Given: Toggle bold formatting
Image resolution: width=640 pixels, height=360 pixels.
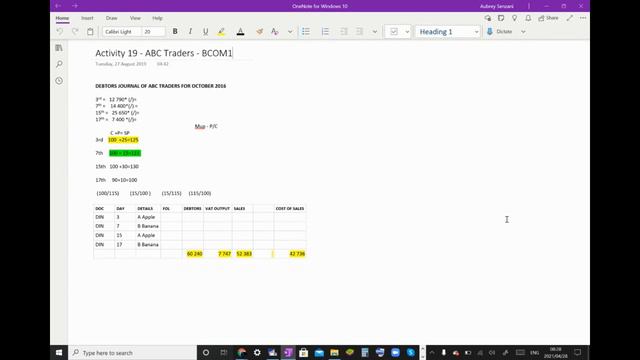Looking at the screenshot, I should [175, 31].
